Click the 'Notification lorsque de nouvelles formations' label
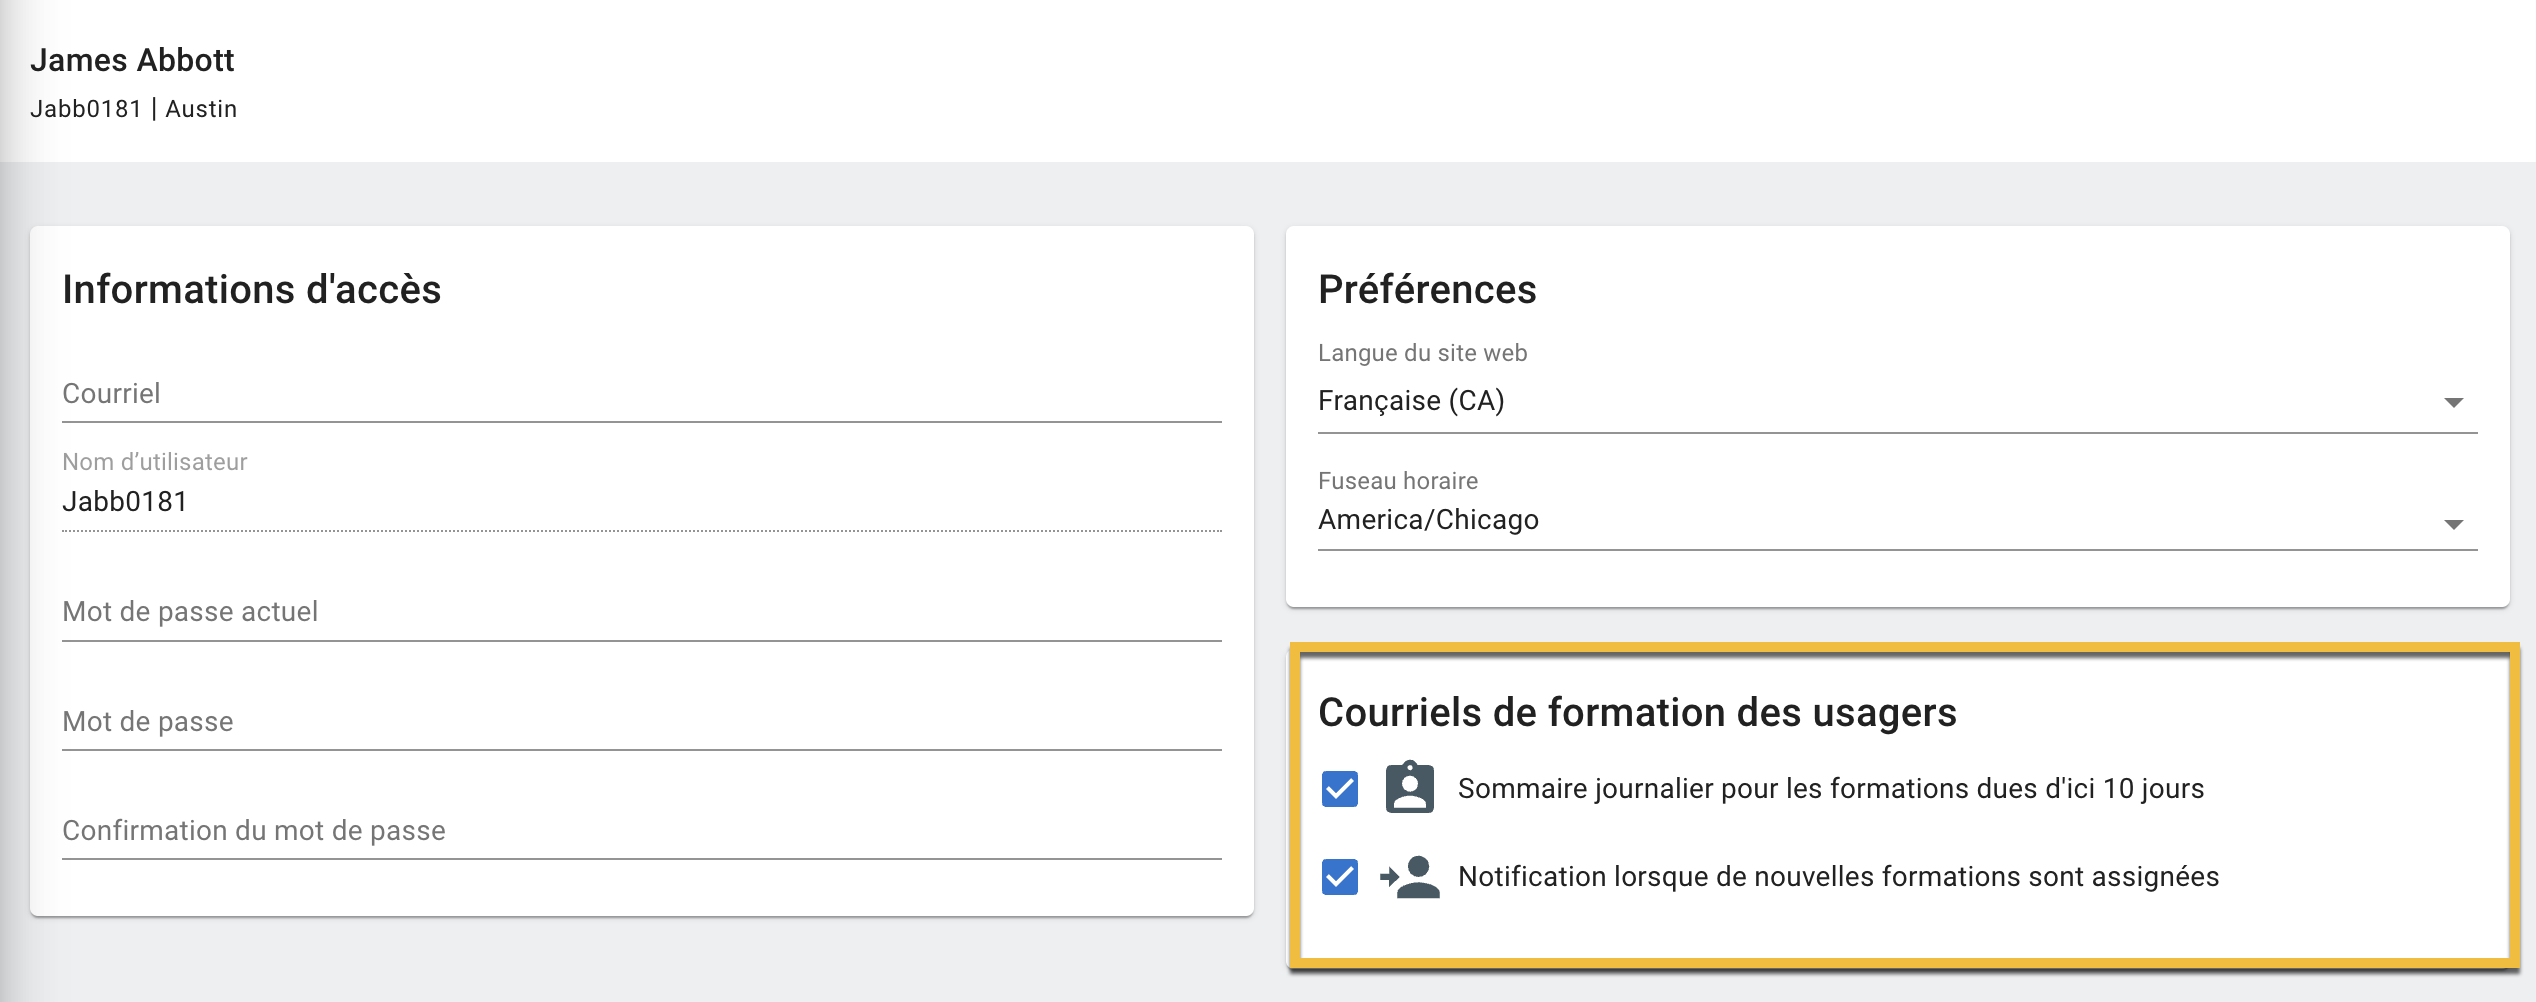 click(x=1838, y=877)
